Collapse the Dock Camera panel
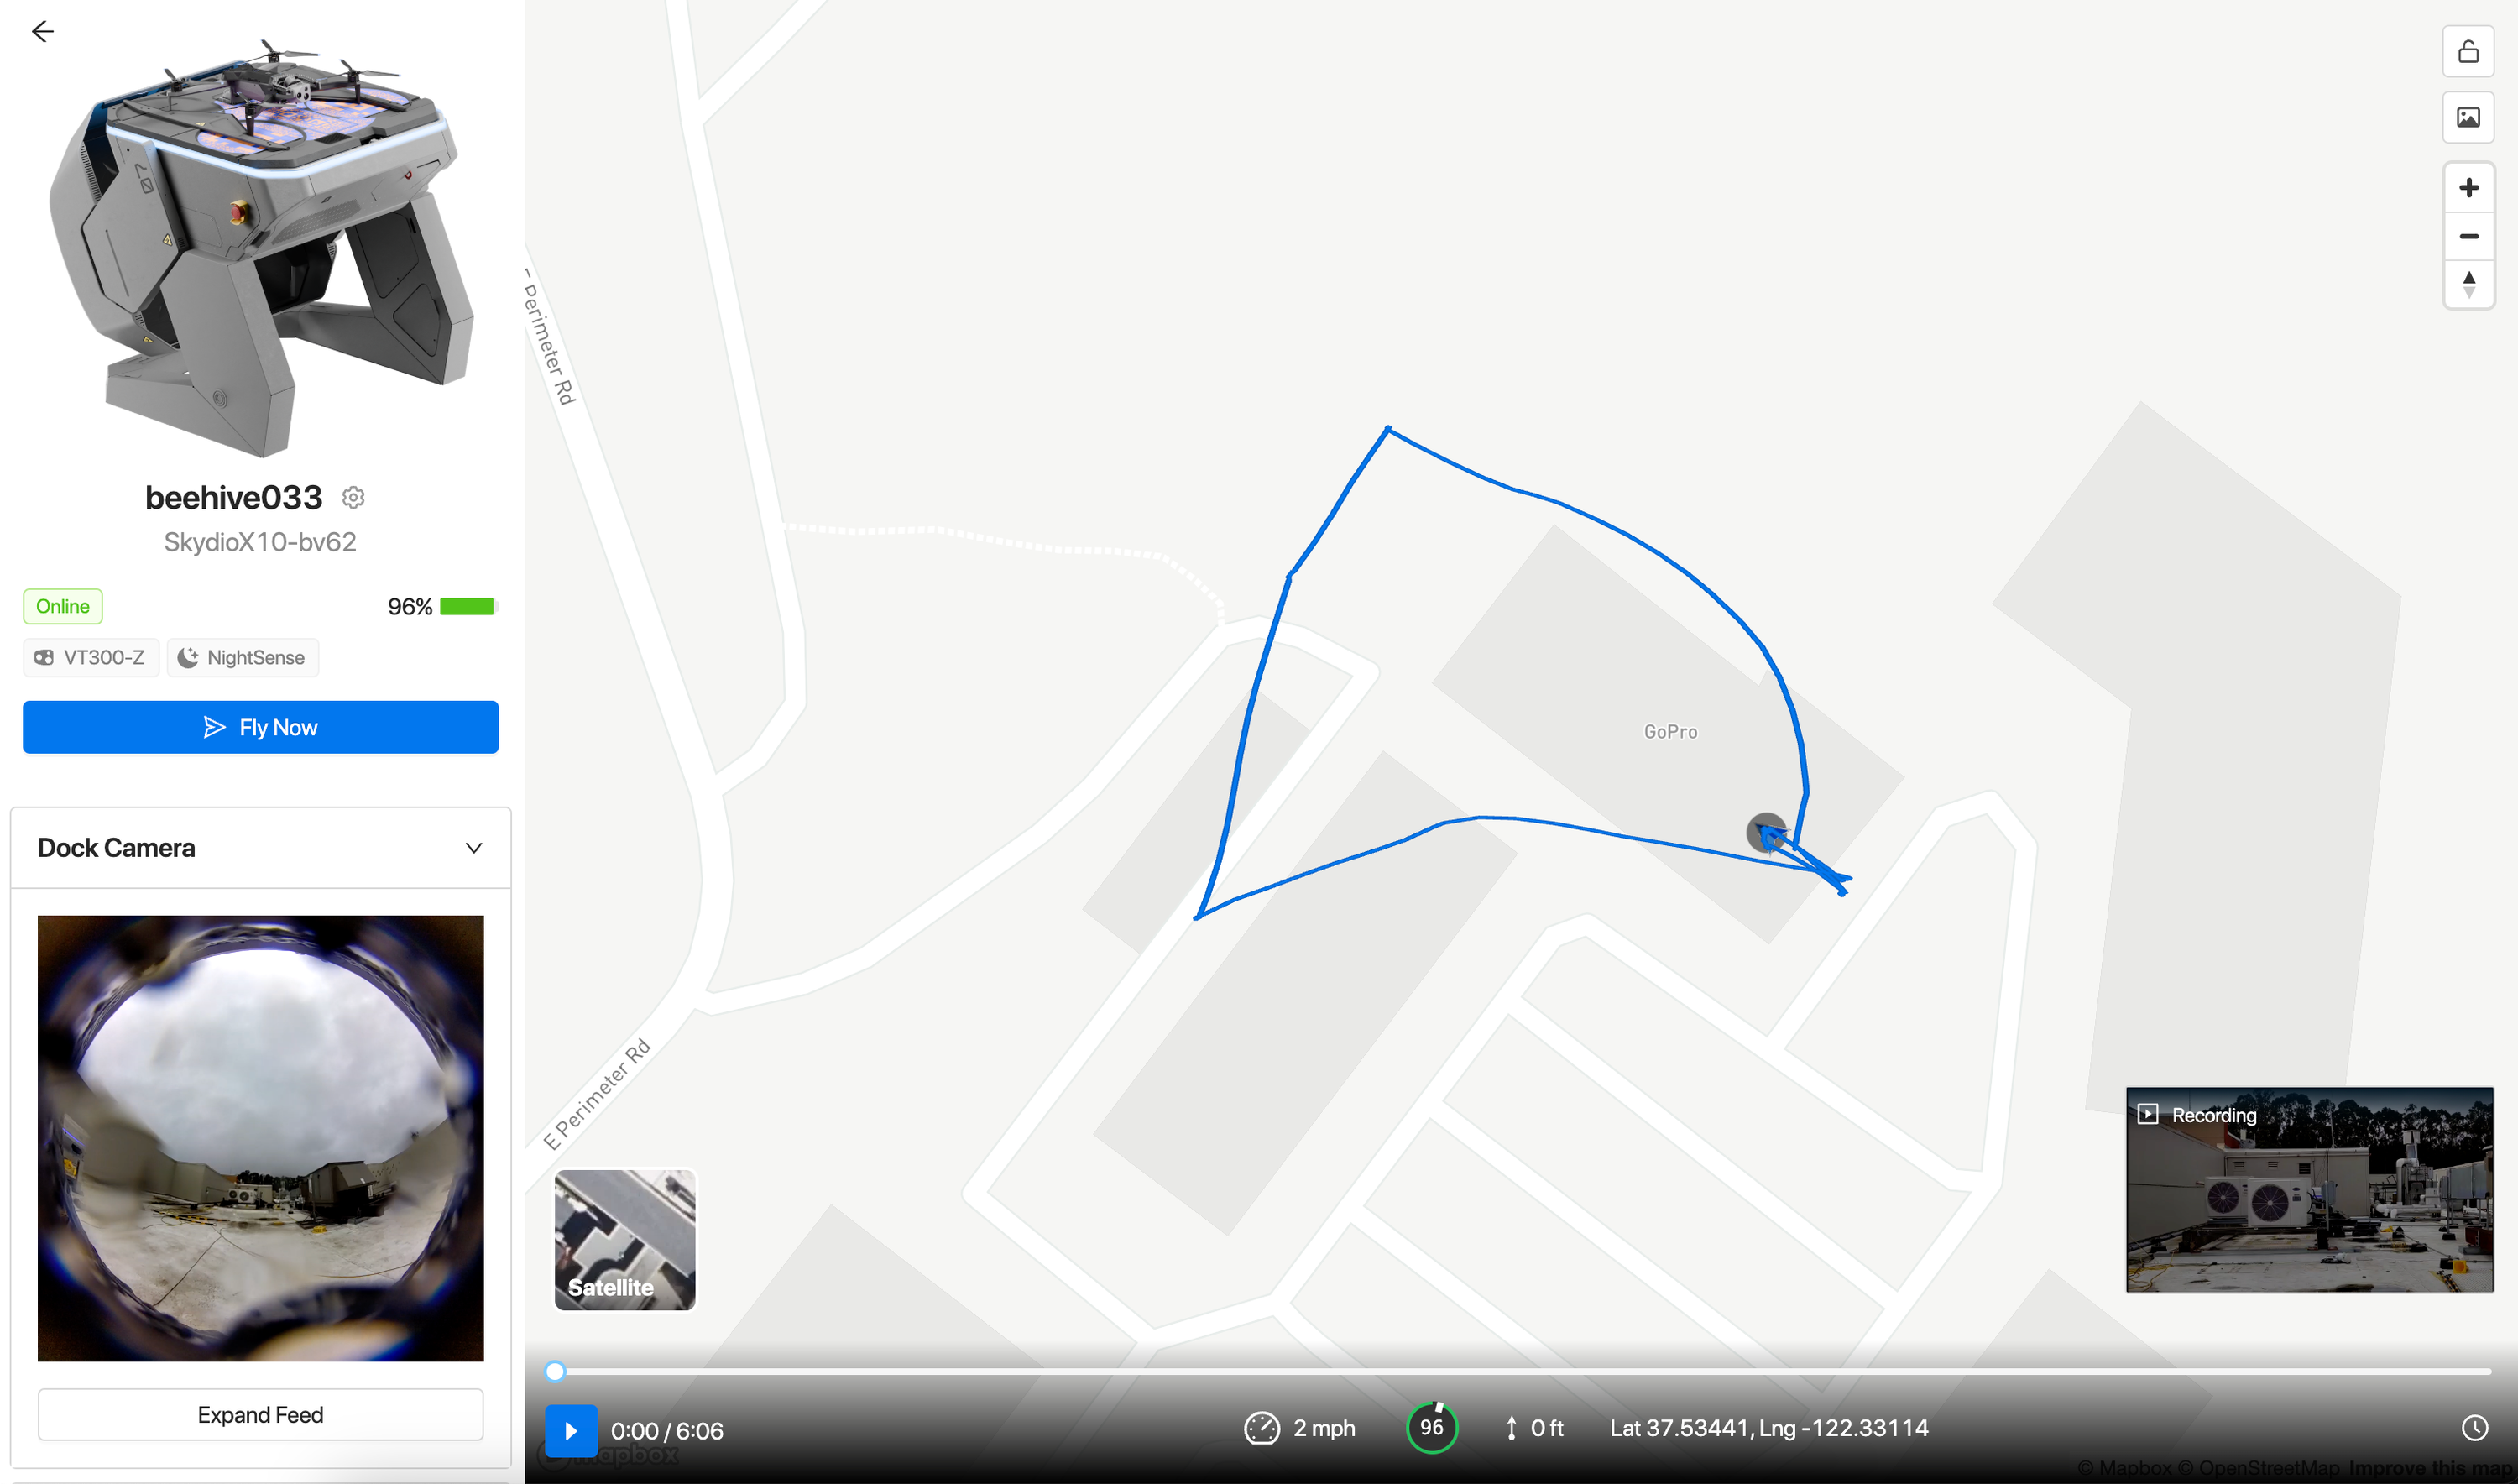Image resolution: width=2518 pixels, height=1484 pixels. tap(473, 848)
